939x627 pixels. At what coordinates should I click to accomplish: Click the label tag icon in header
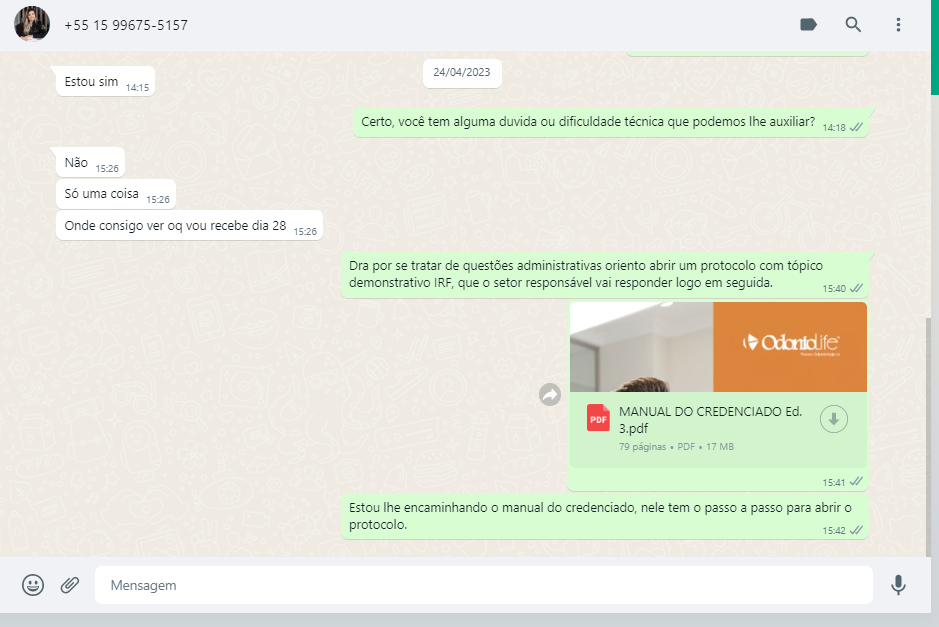point(808,25)
